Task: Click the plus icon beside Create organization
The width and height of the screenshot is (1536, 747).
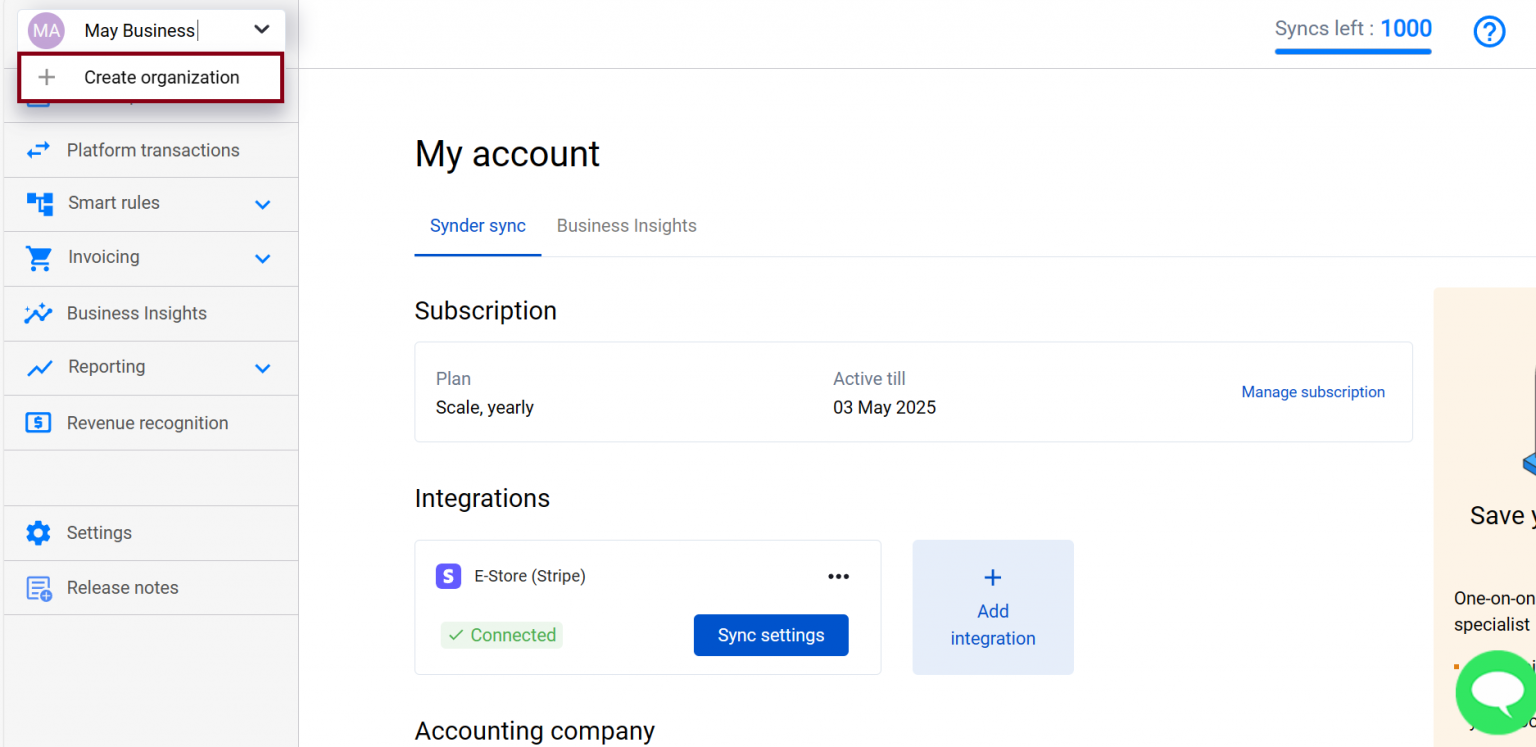Action: tap(46, 77)
